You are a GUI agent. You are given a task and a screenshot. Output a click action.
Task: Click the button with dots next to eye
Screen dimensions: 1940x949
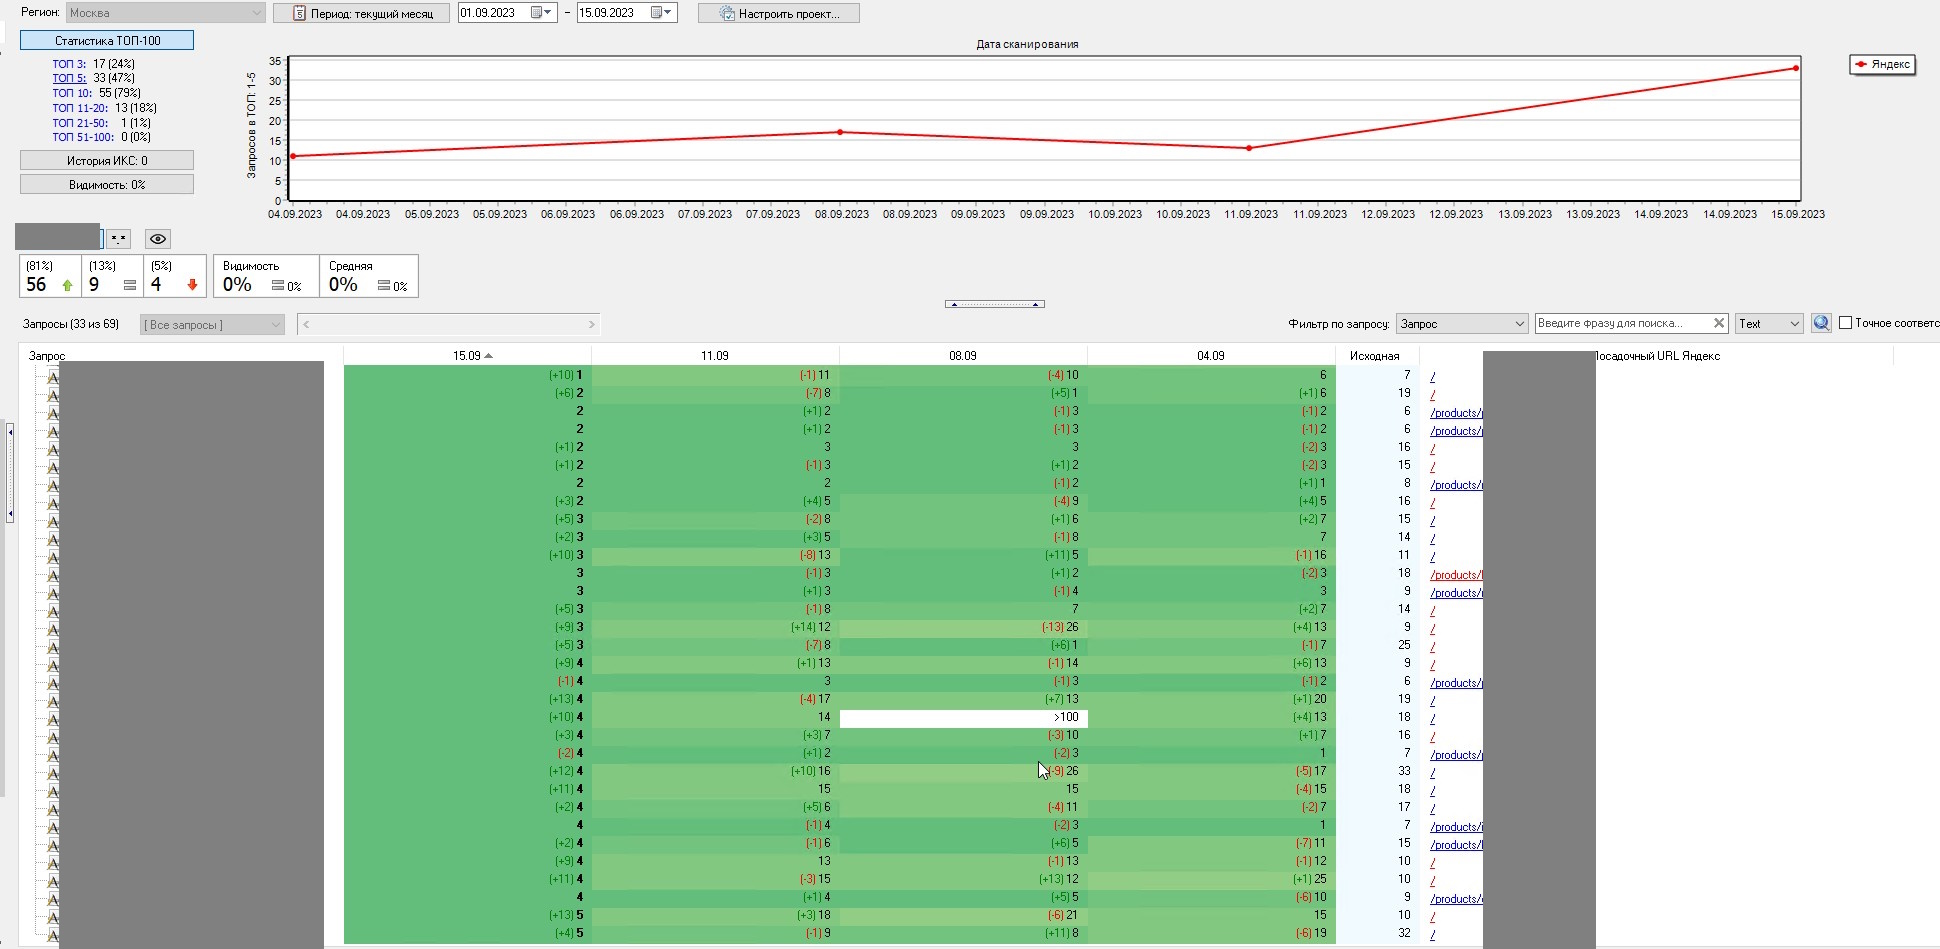click(x=119, y=238)
